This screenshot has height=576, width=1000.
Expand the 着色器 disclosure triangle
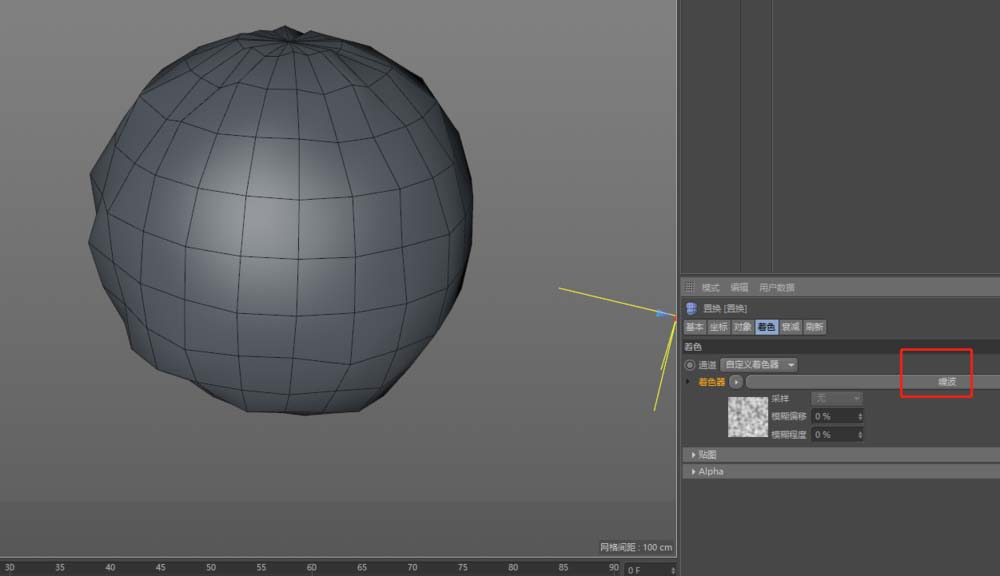687,382
